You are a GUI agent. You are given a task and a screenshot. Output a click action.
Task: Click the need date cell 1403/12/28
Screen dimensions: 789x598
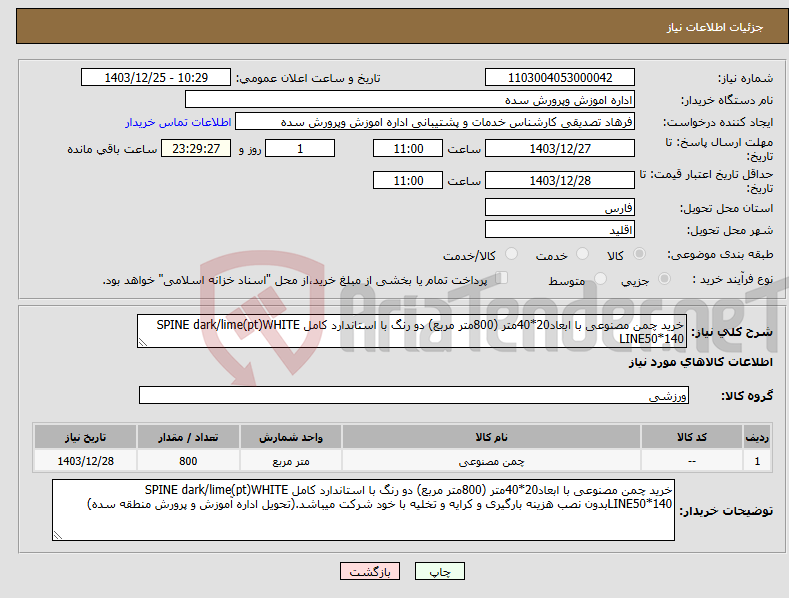tap(86, 461)
